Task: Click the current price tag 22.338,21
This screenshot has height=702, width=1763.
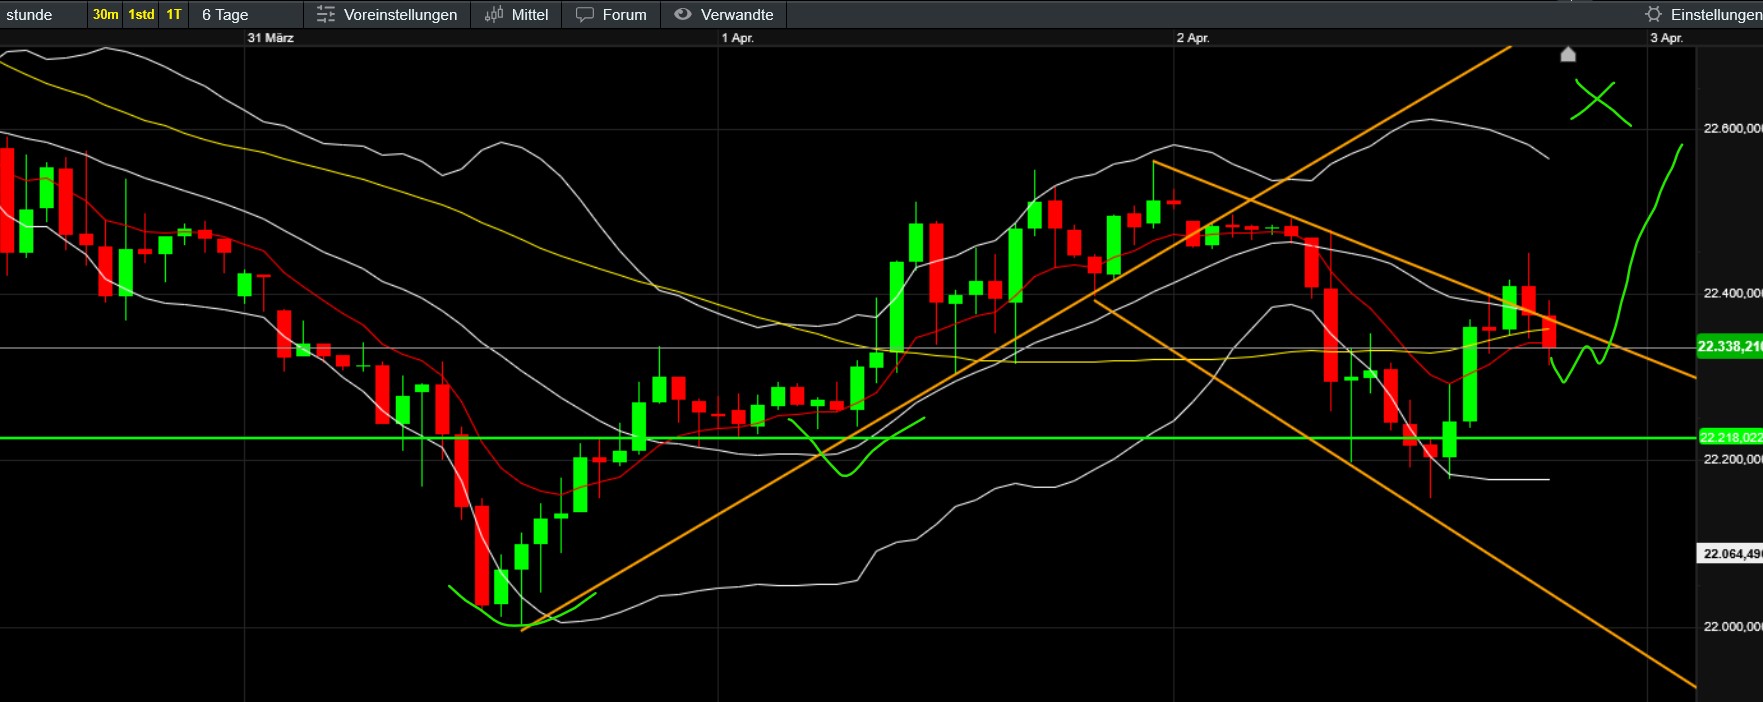Action: click(x=1730, y=346)
